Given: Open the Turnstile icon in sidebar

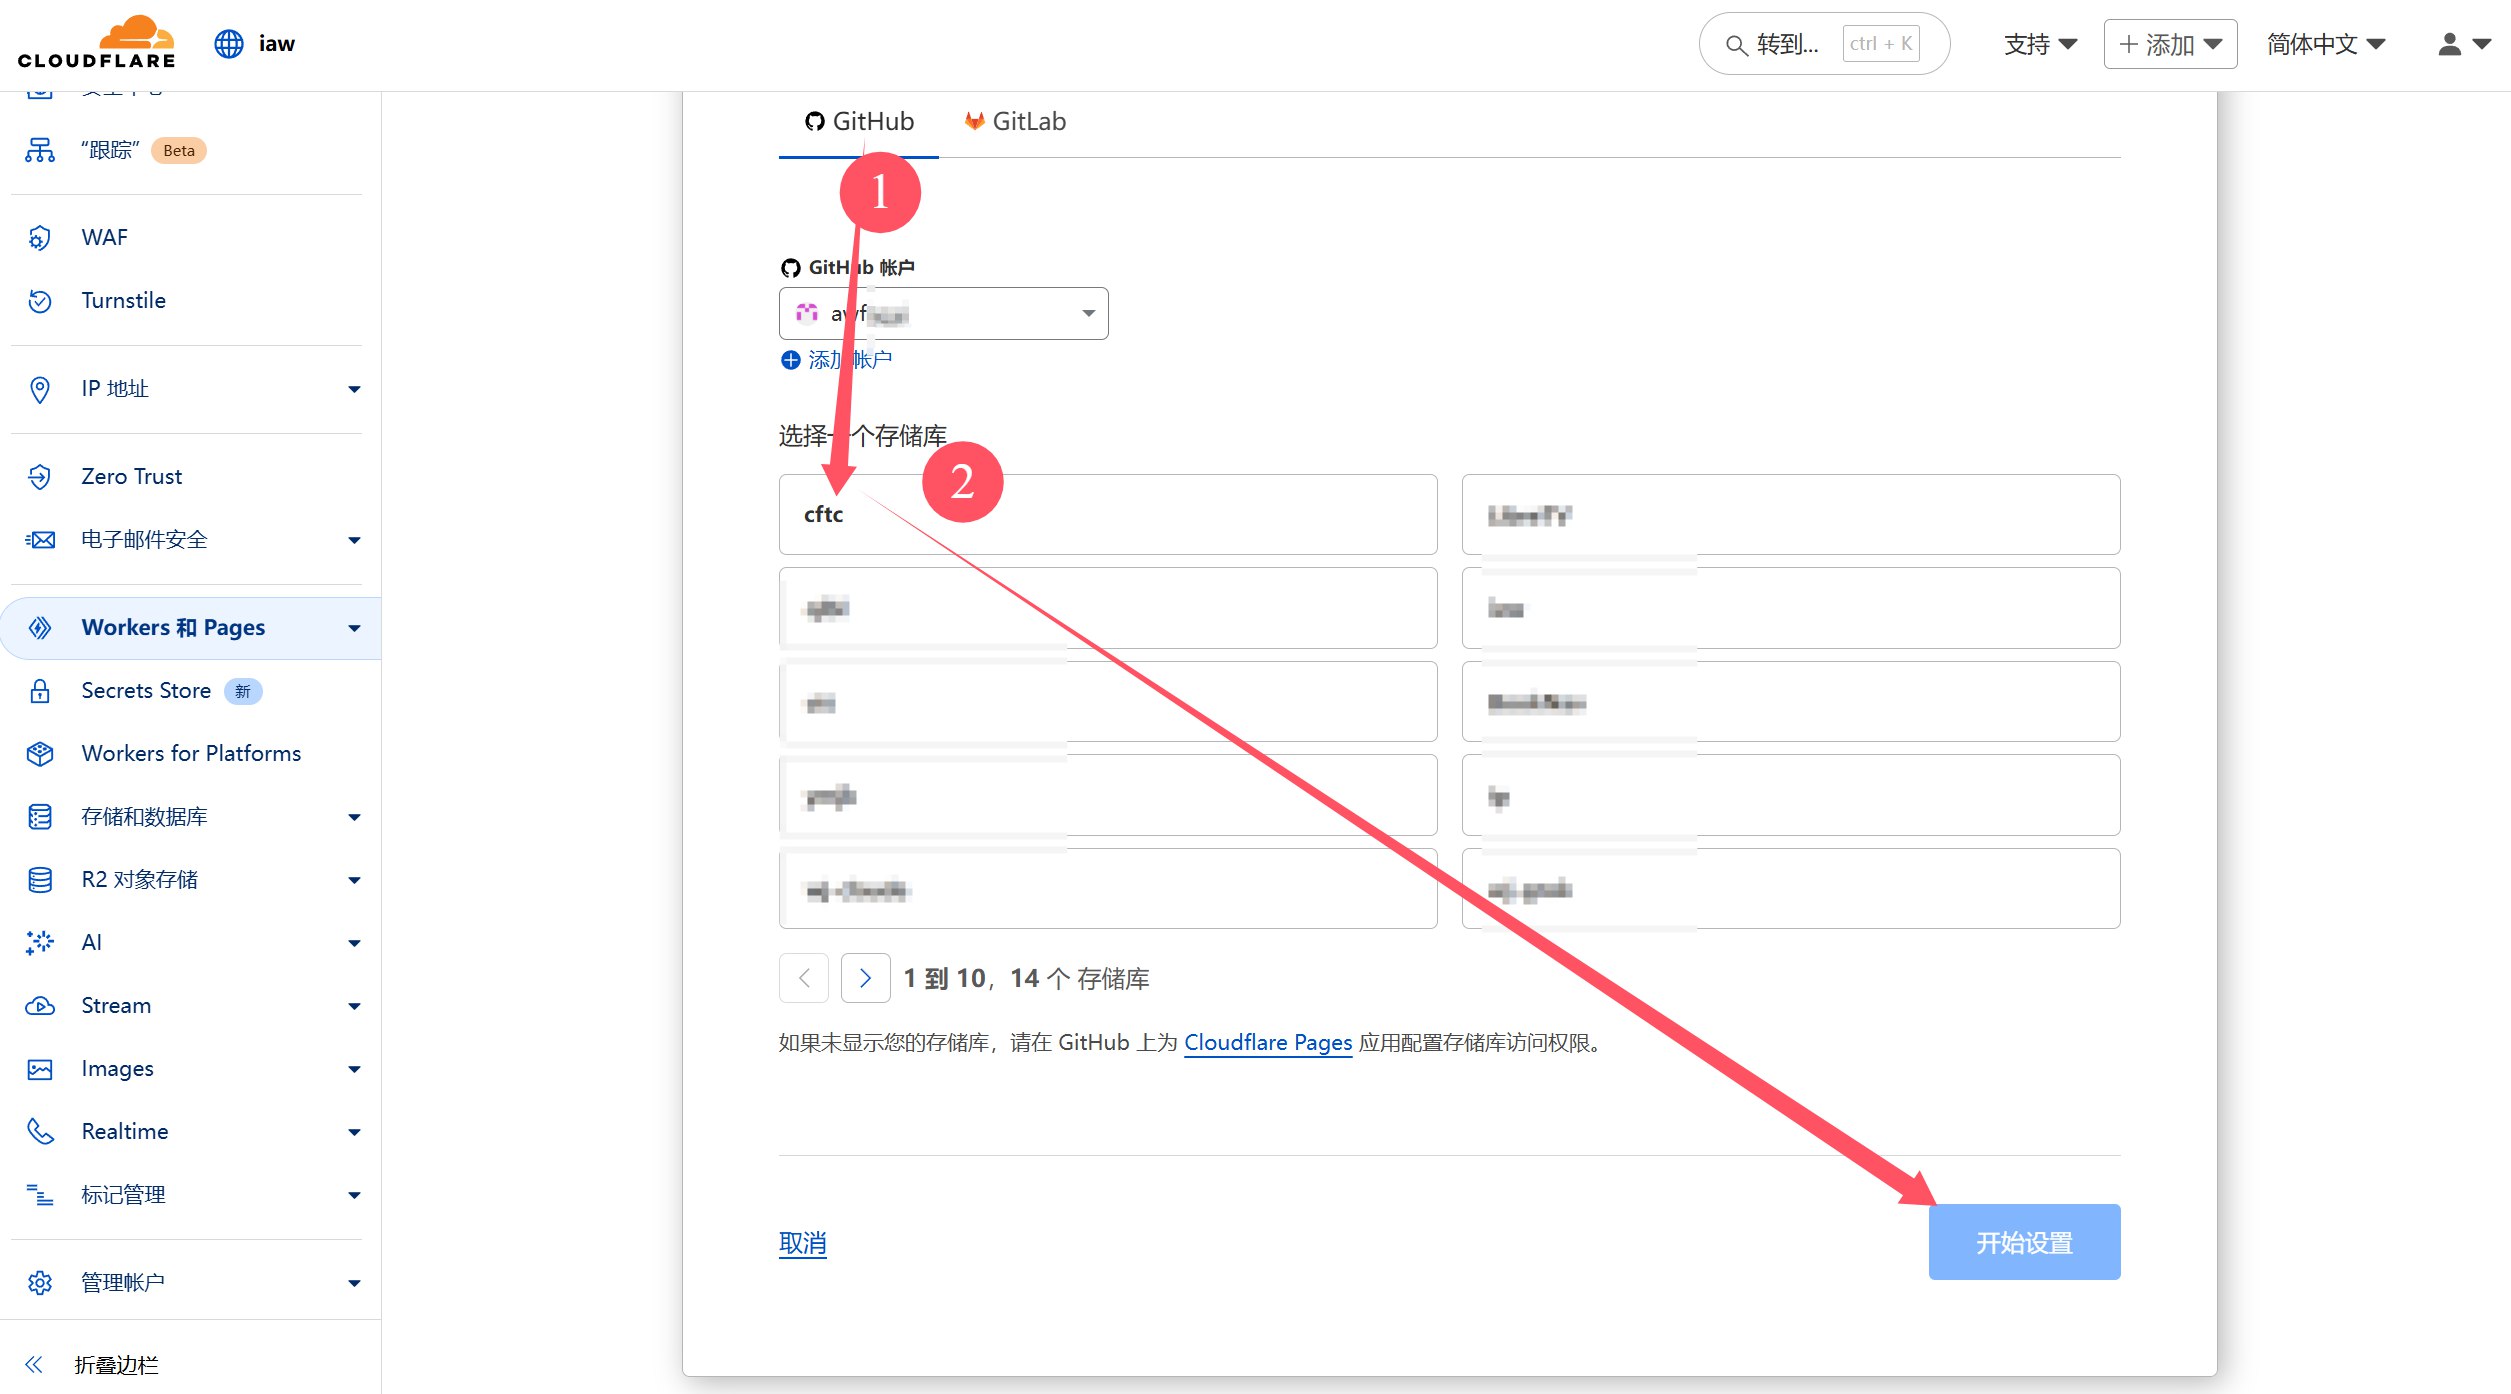Looking at the screenshot, I should (x=40, y=301).
